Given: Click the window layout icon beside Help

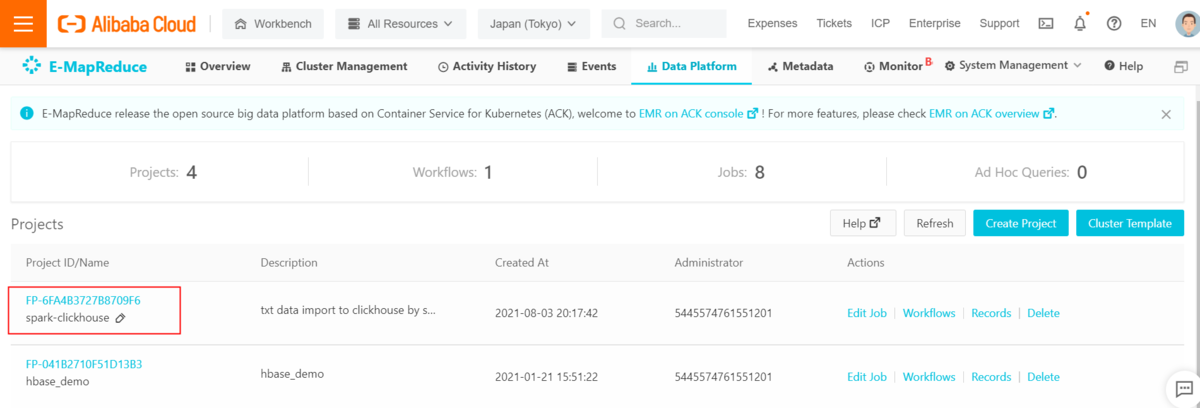Looking at the screenshot, I should click(x=1180, y=67).
